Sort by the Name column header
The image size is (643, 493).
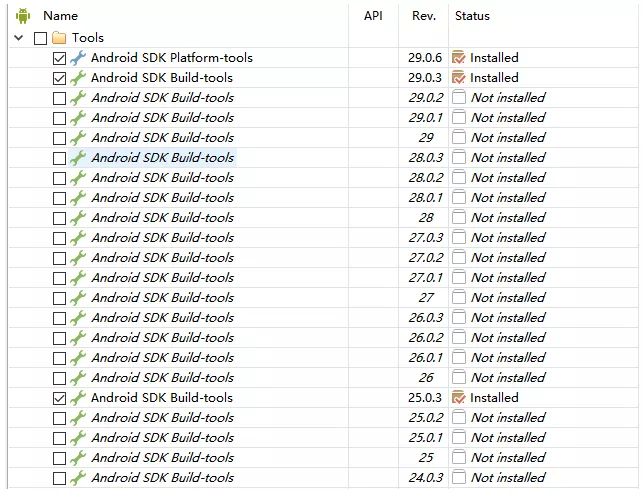point(61,16)
